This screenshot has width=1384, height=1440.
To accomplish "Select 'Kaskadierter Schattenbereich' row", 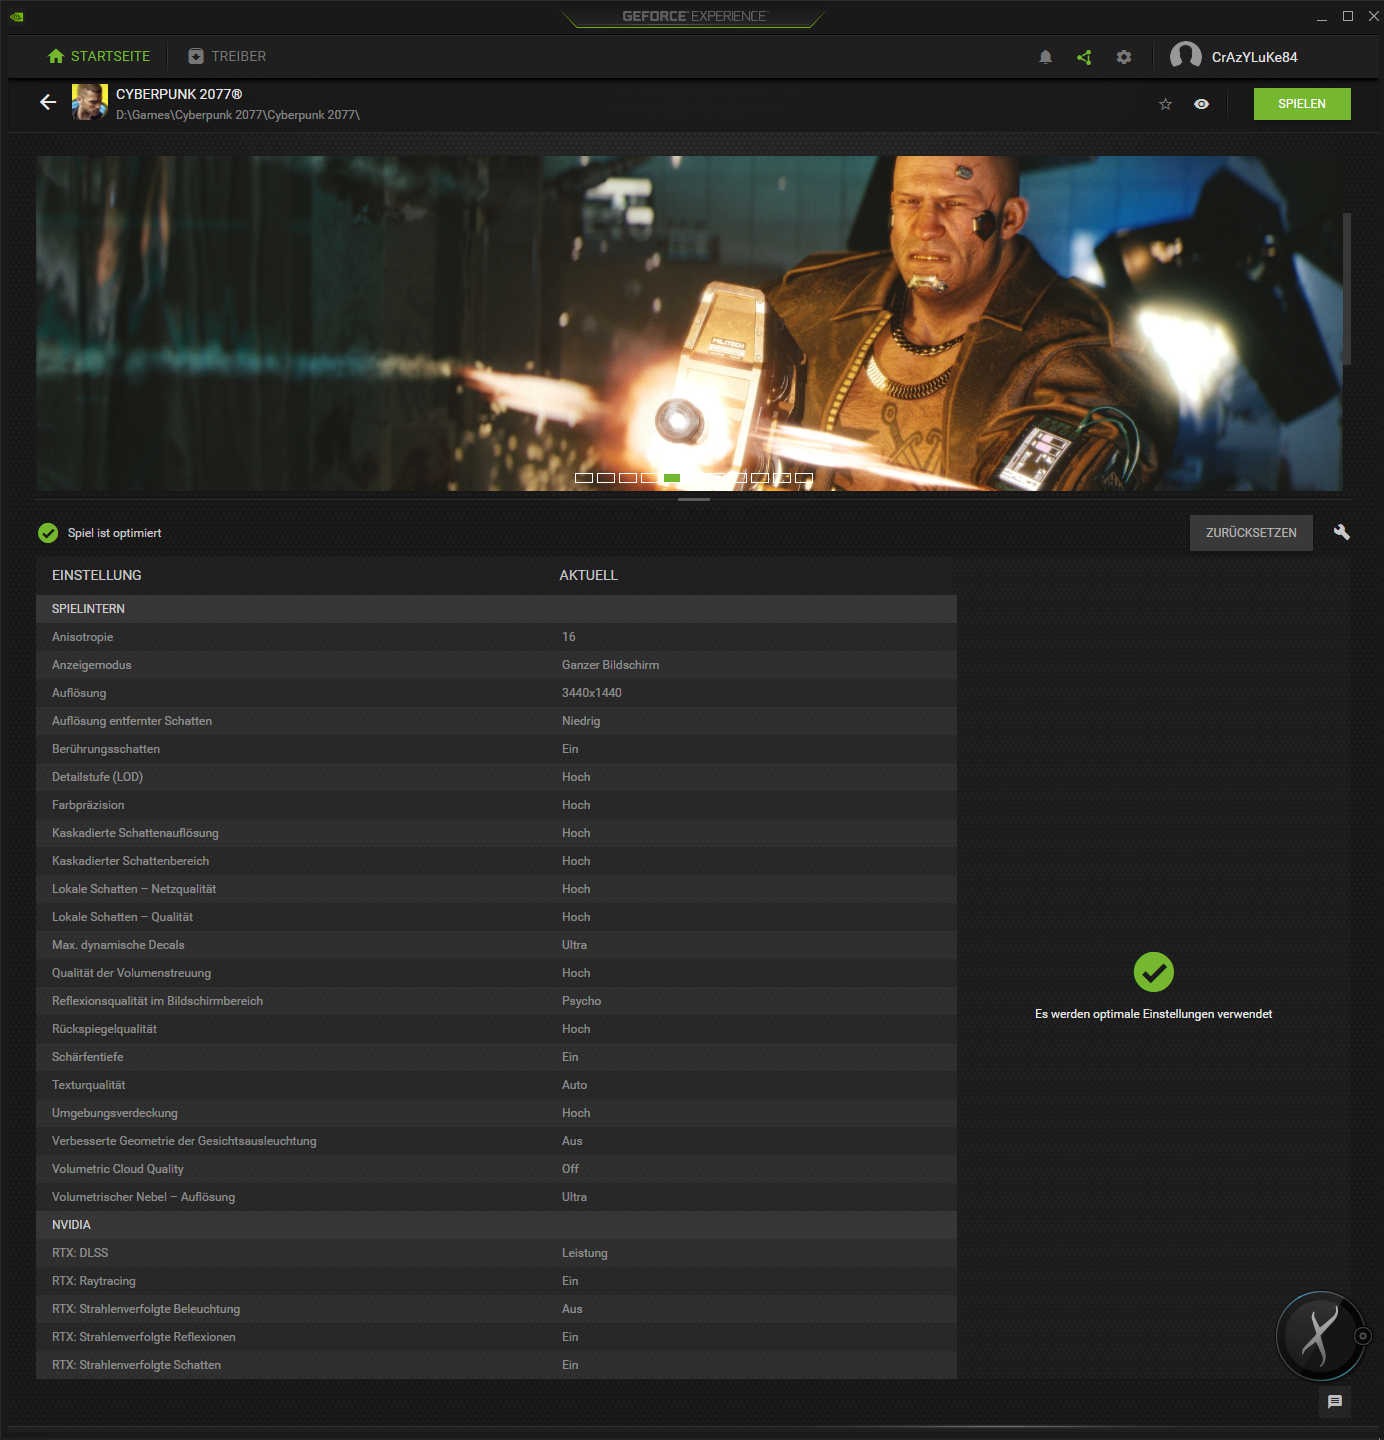I will pos(496,861).
